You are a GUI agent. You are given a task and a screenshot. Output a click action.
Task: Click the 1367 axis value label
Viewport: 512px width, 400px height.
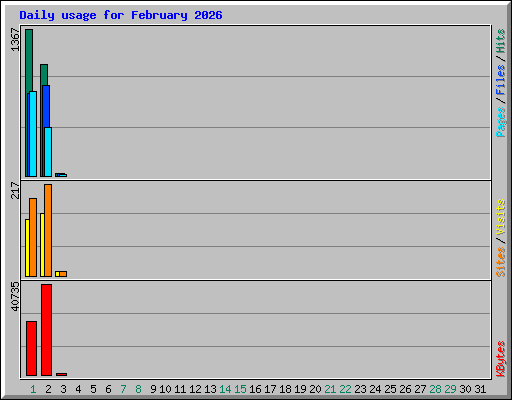coord(16,40)
